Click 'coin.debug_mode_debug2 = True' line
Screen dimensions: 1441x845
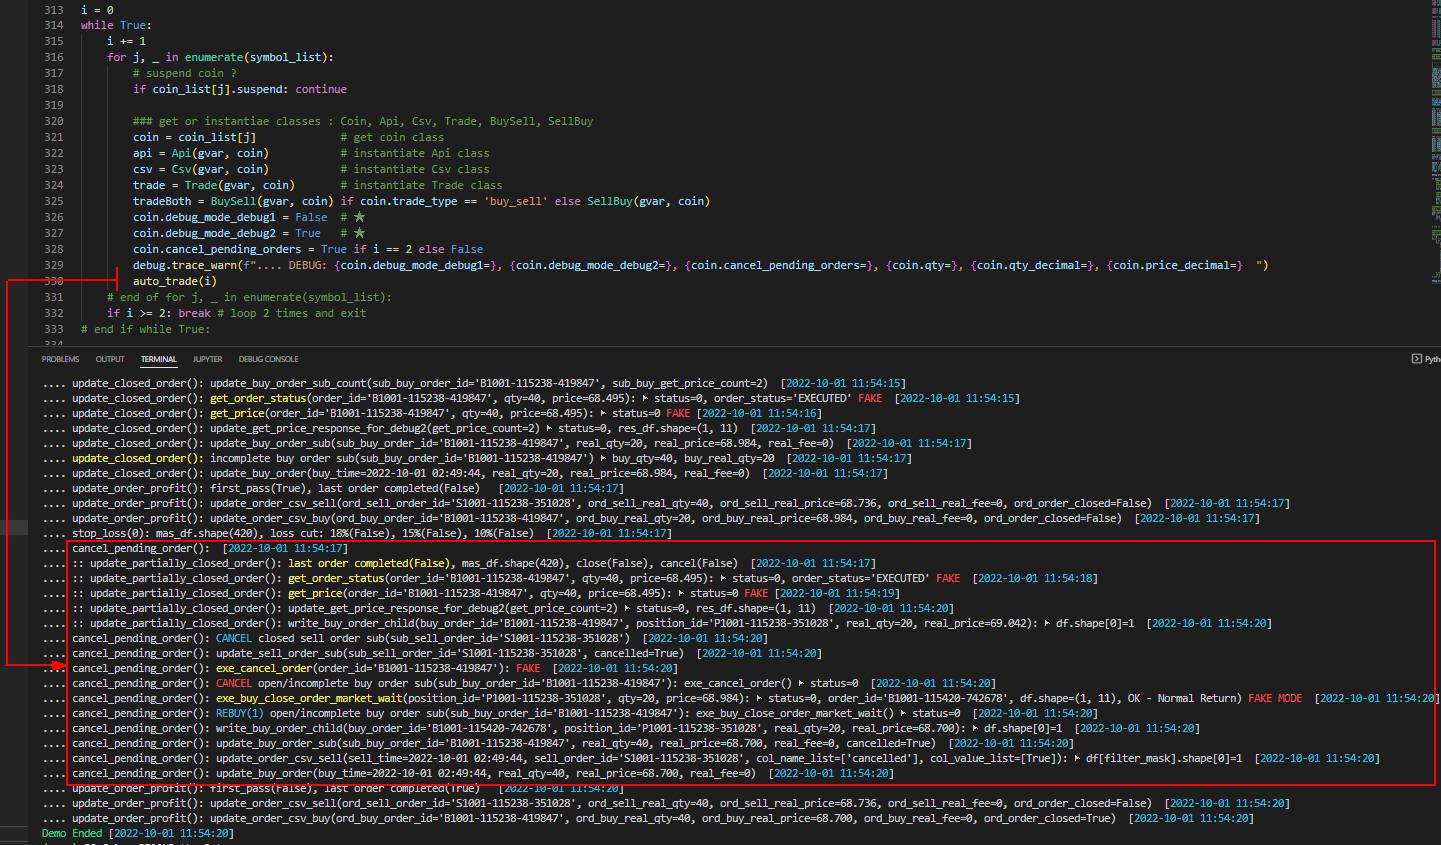click(227, 233)
